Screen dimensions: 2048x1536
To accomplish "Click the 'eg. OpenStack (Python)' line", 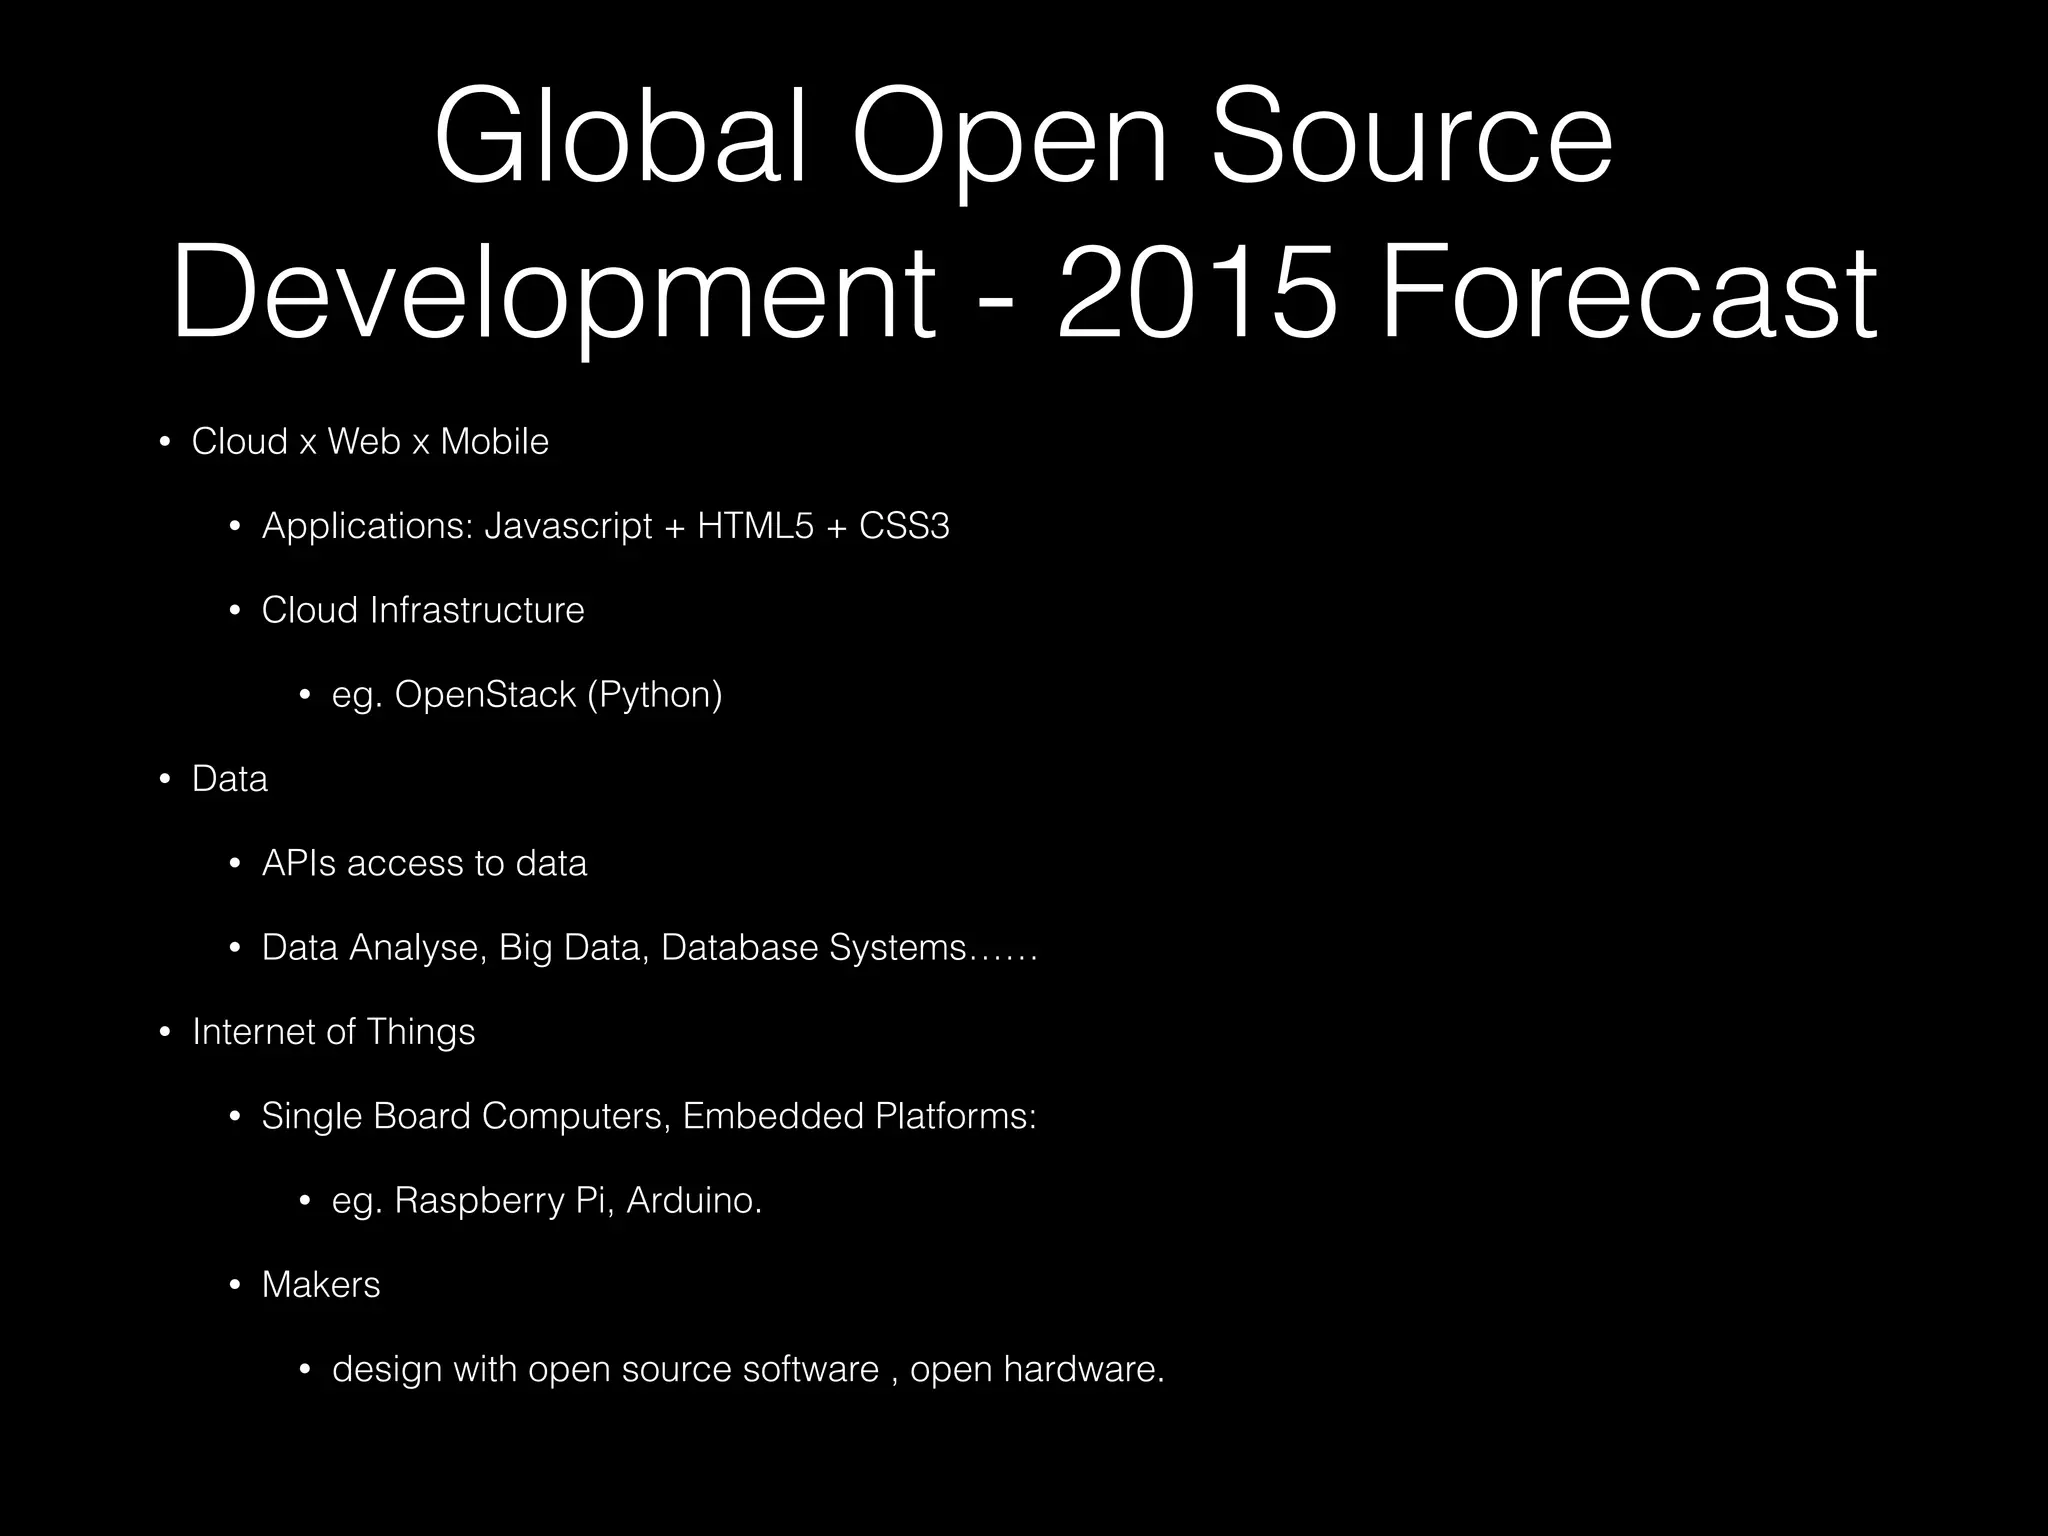I will click(x=527, y=694).
